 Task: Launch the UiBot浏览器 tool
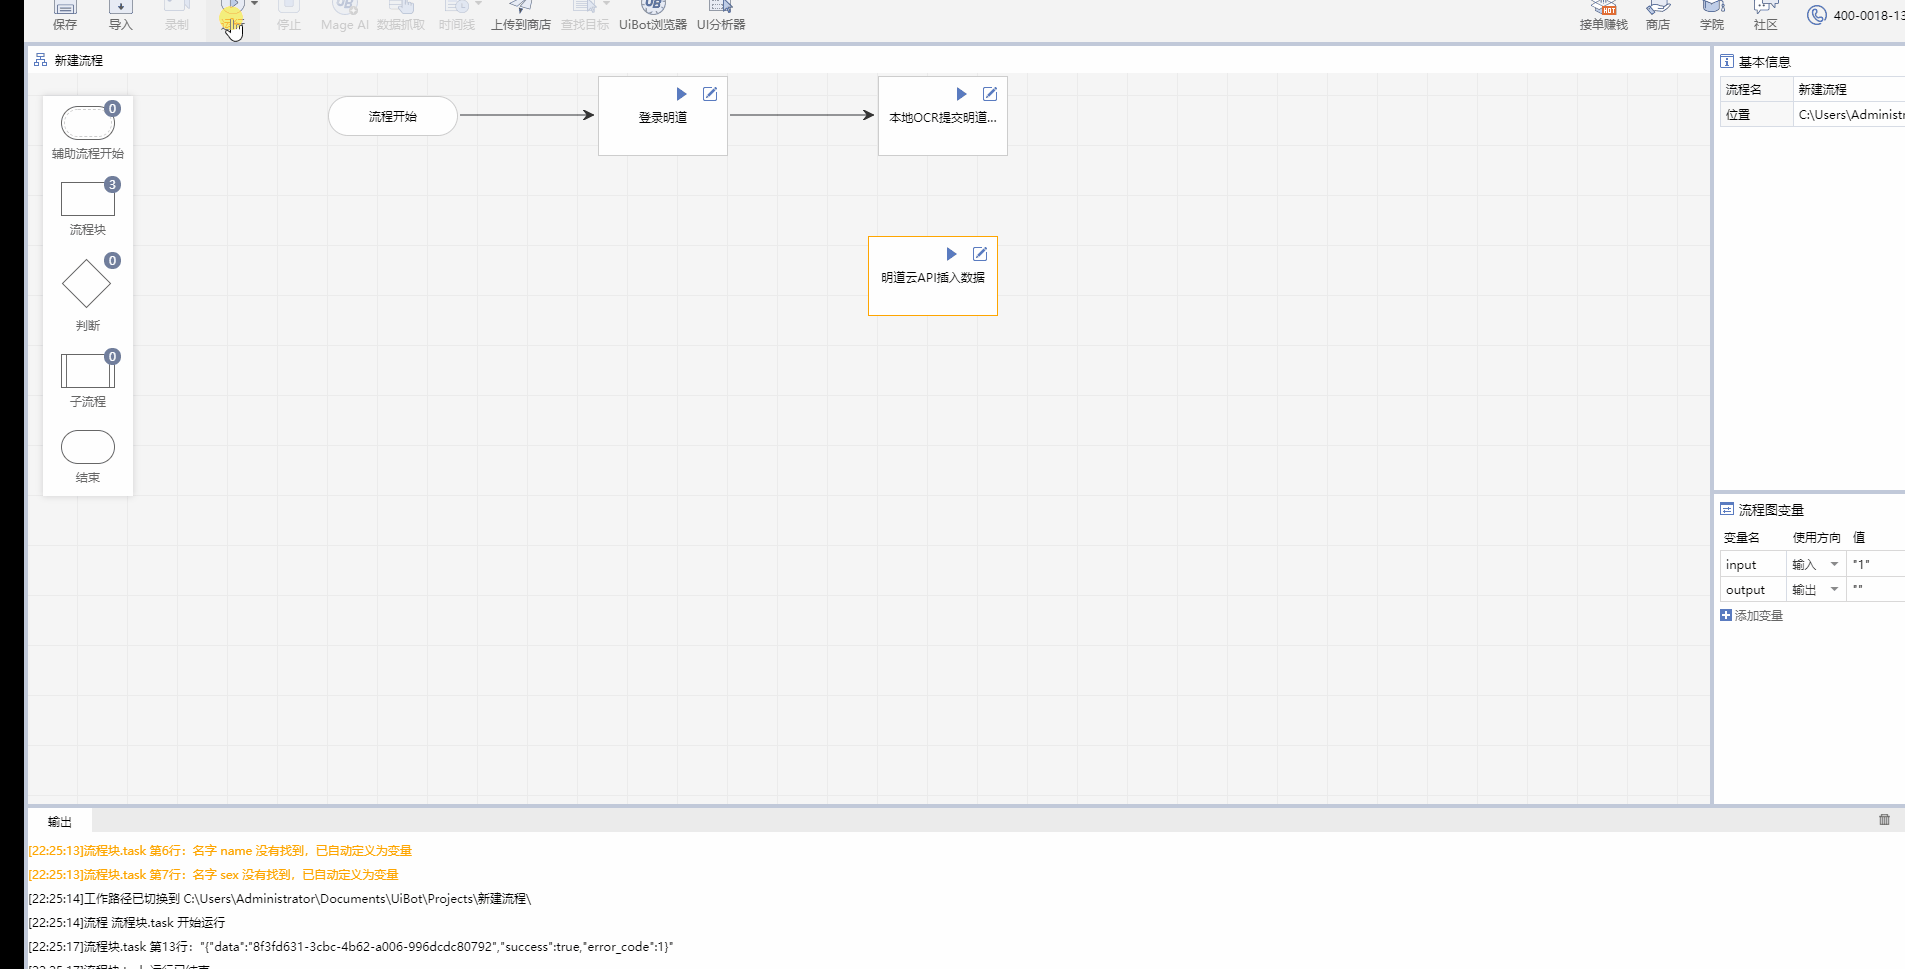tap(653, 15)
